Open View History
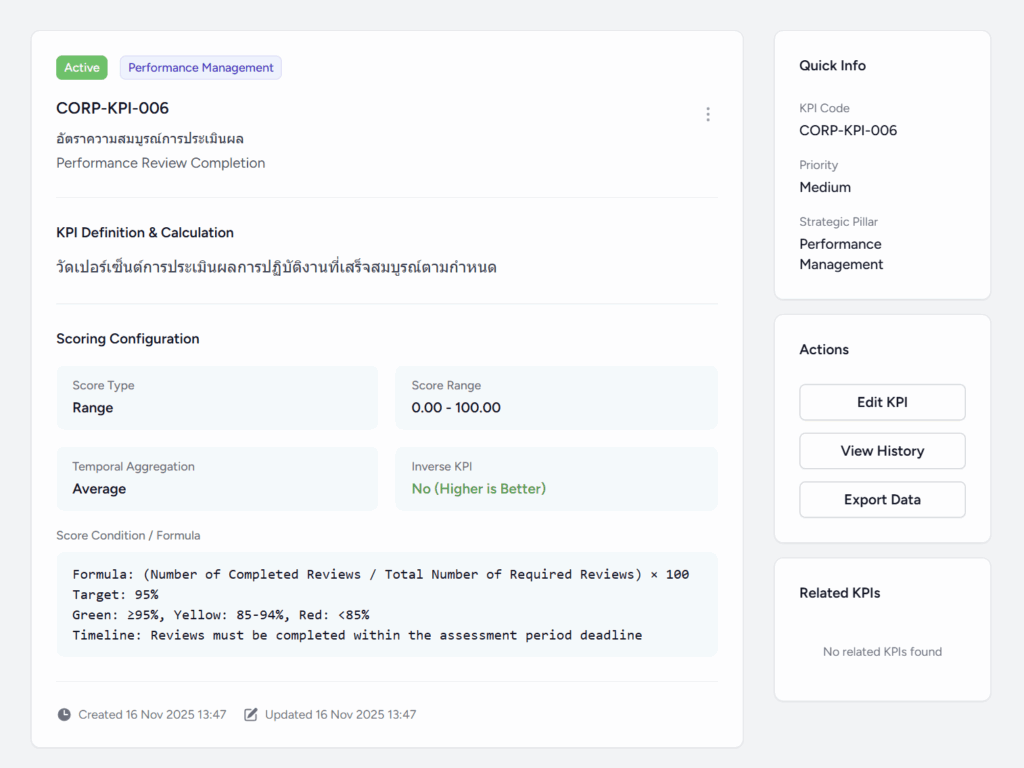This screenshot has height=768, width=1024. point(881,451)
